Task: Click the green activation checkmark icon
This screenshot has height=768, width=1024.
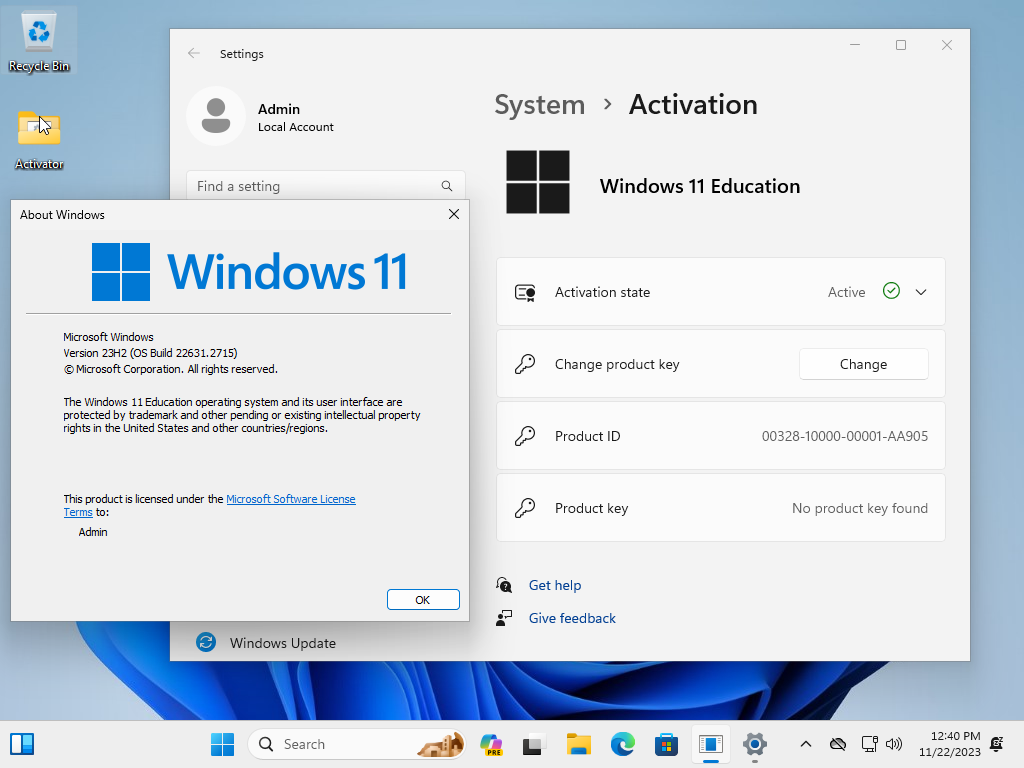Action: click(x=891, y=291)
